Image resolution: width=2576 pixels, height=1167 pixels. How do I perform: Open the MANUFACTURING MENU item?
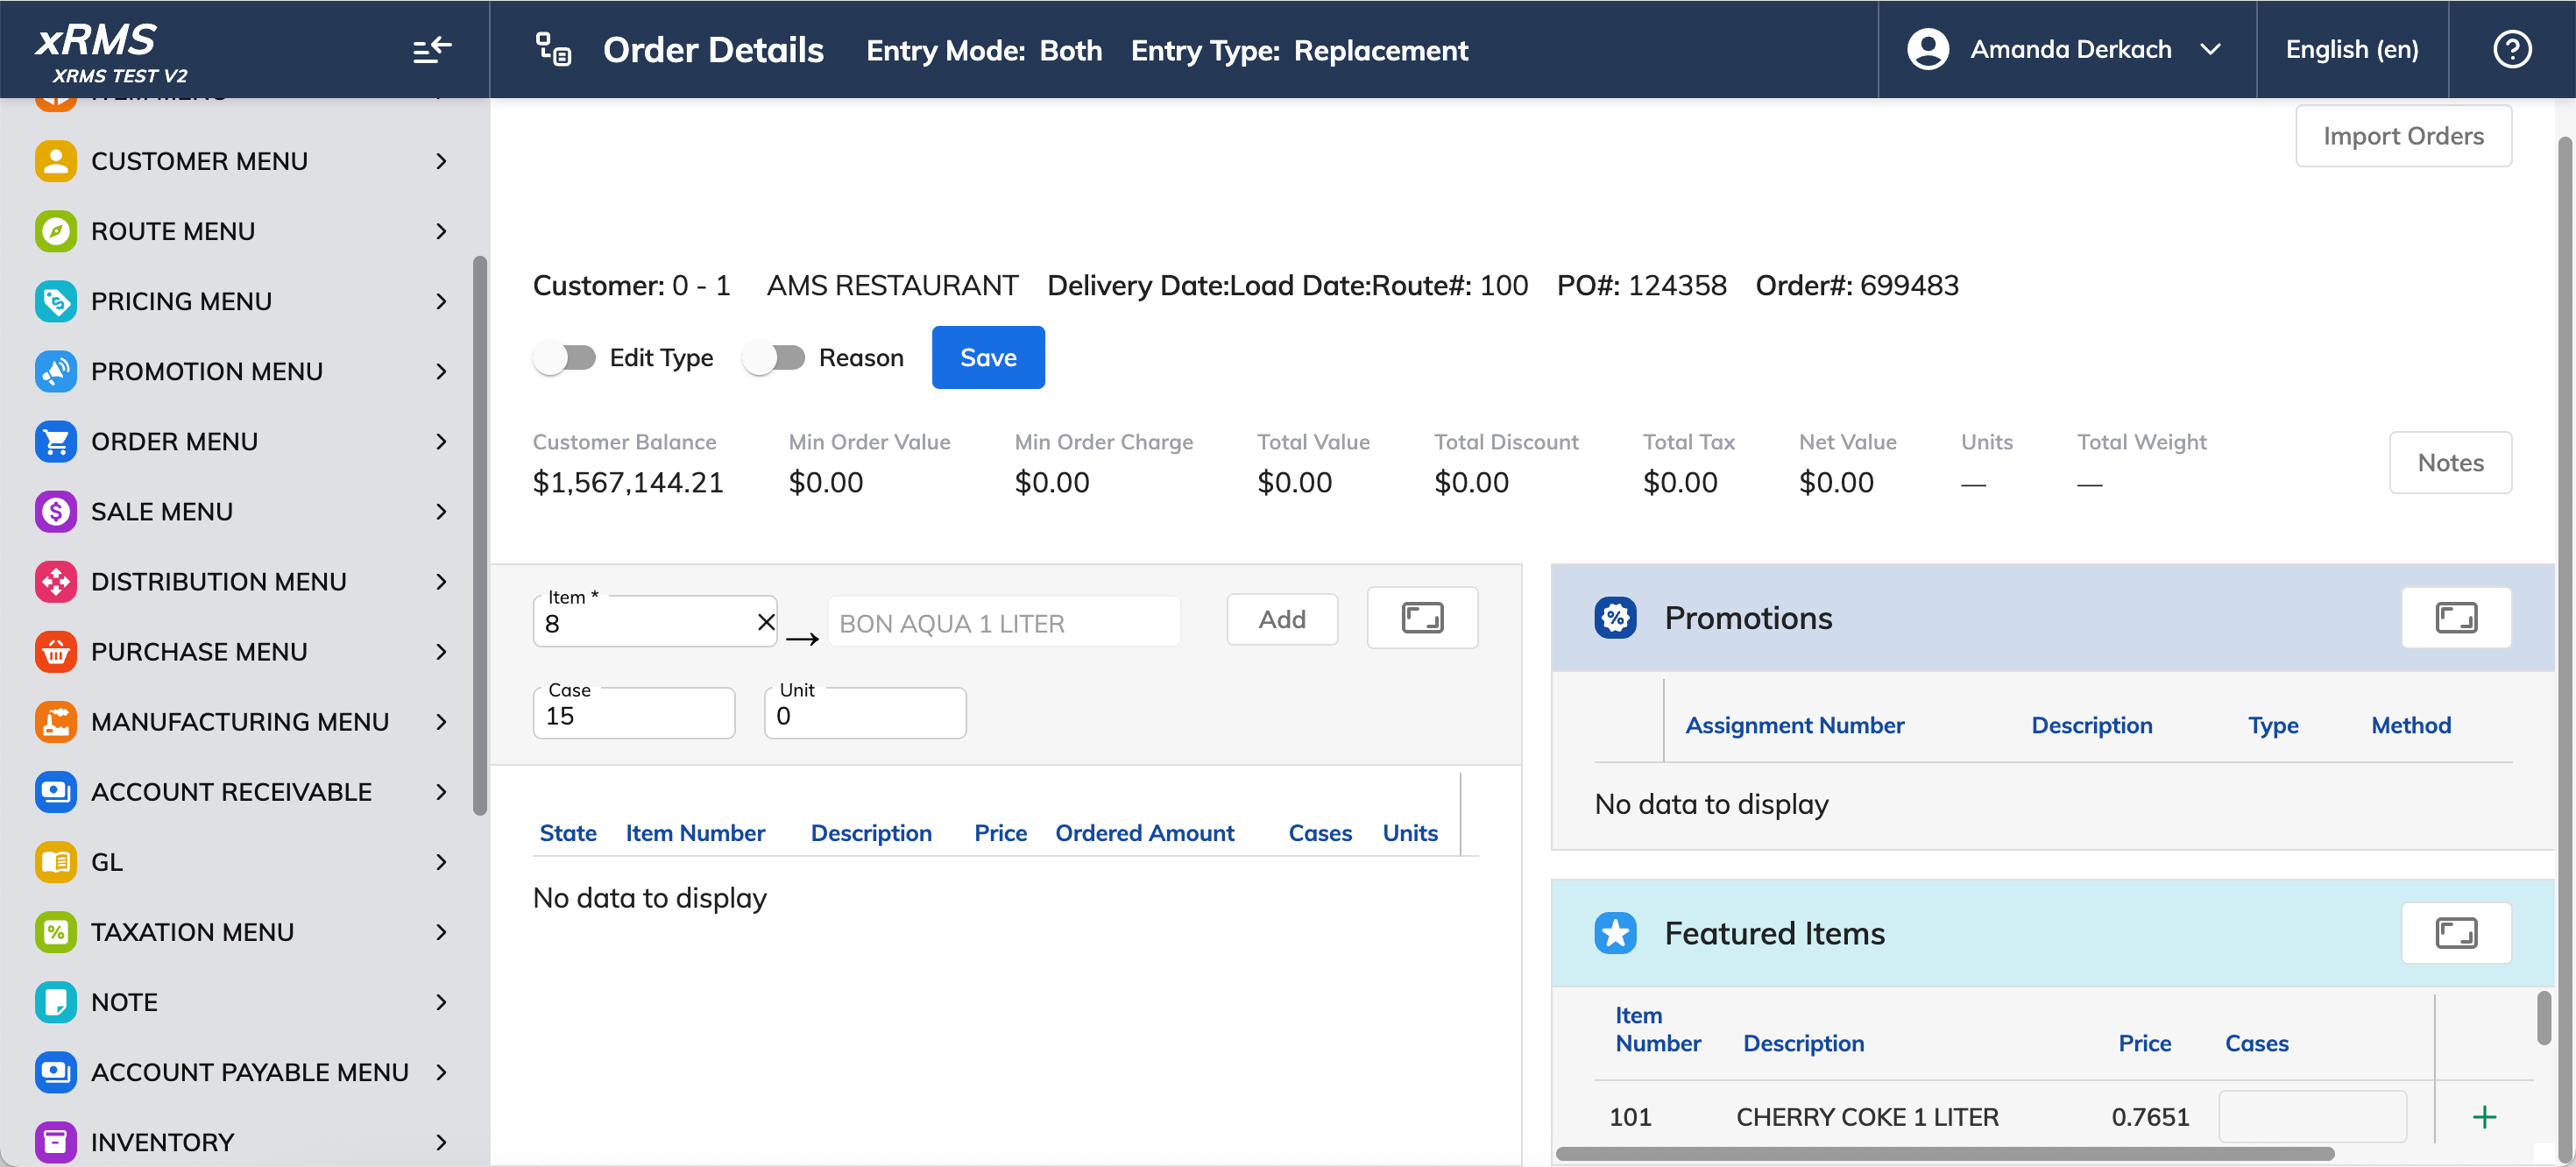click(243, 721)
